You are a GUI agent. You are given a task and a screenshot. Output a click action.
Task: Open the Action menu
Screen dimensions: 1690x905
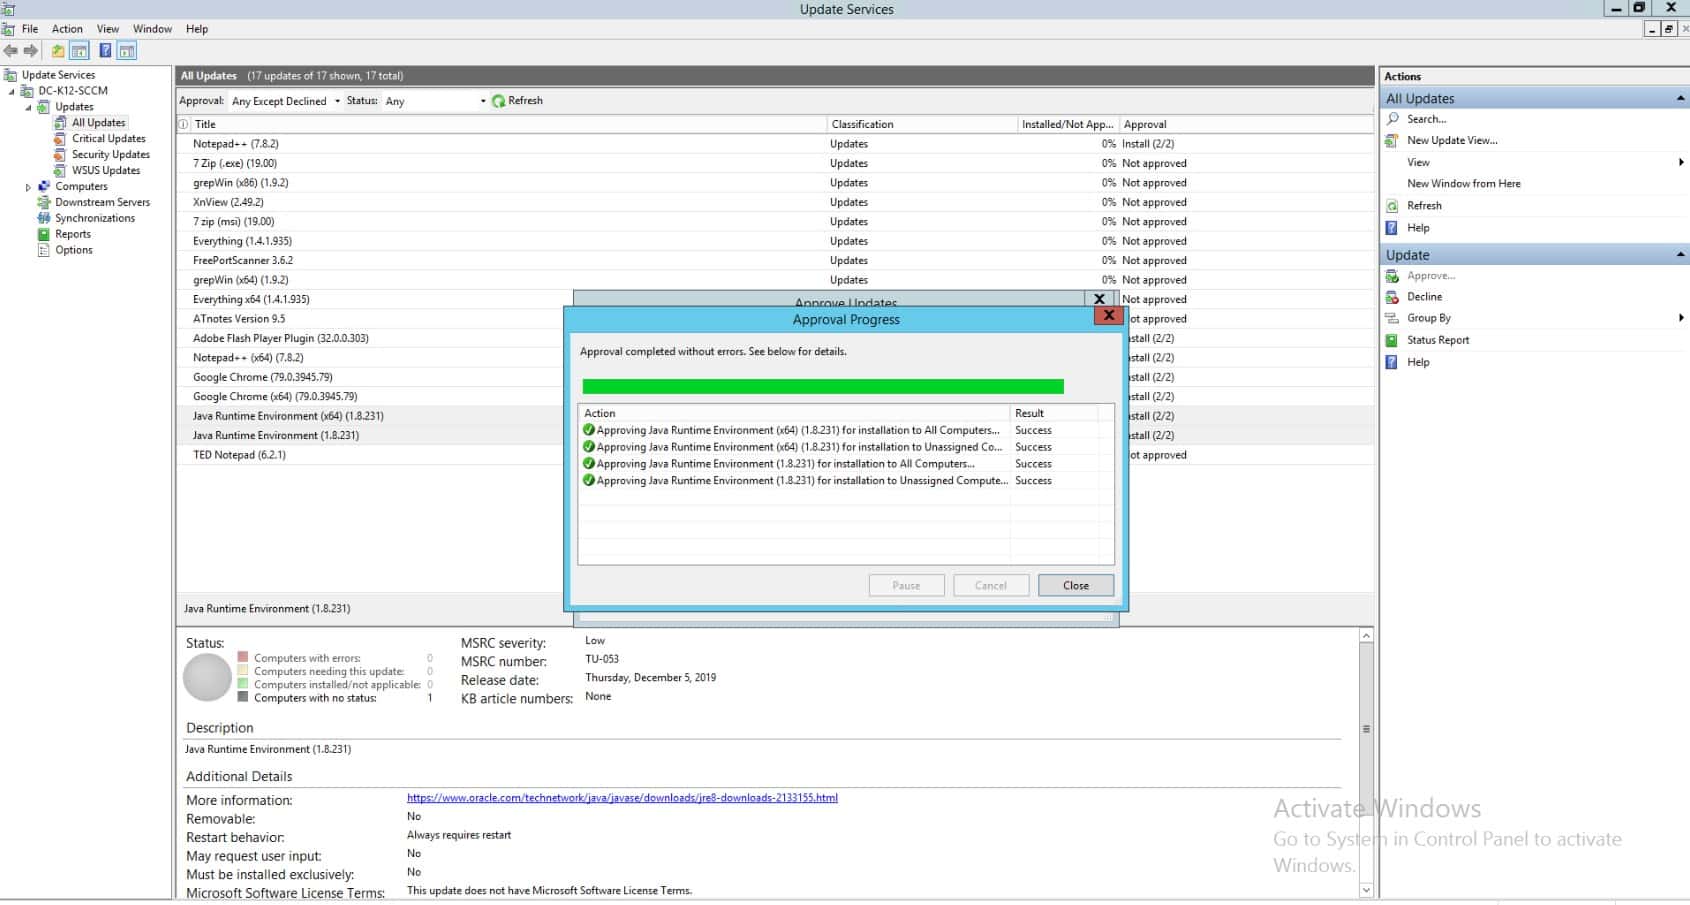tap(66, 28)
